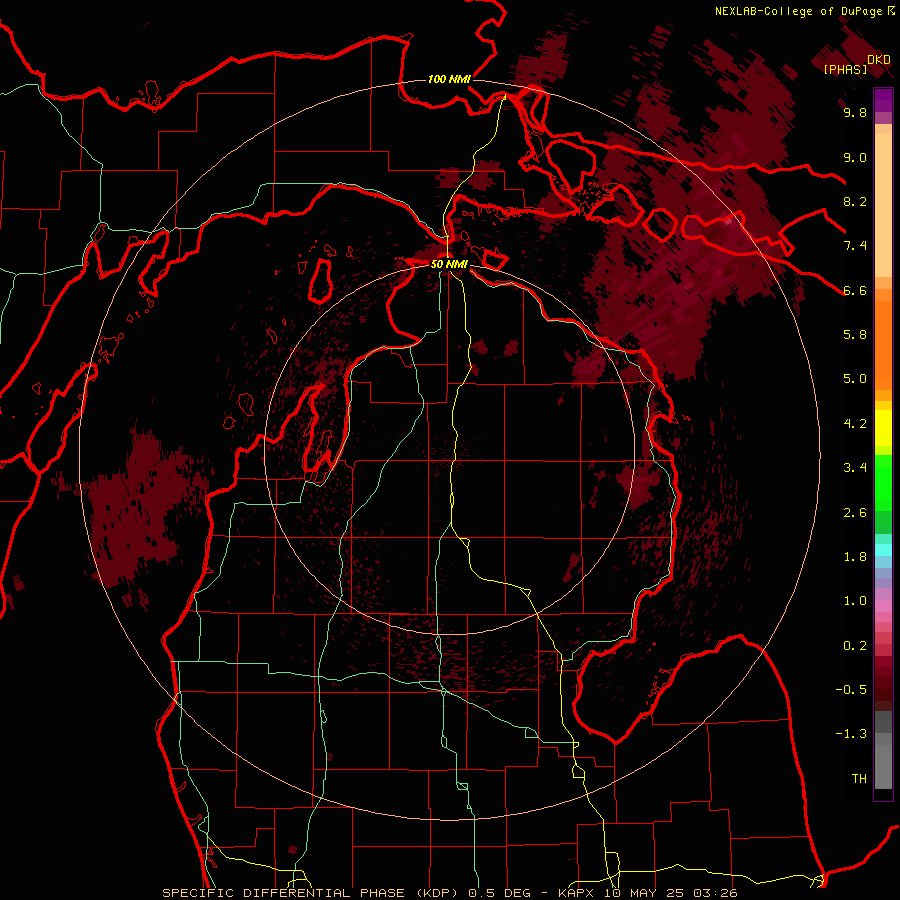
Task: Click the bright green color bar segment
Action: 883,482
